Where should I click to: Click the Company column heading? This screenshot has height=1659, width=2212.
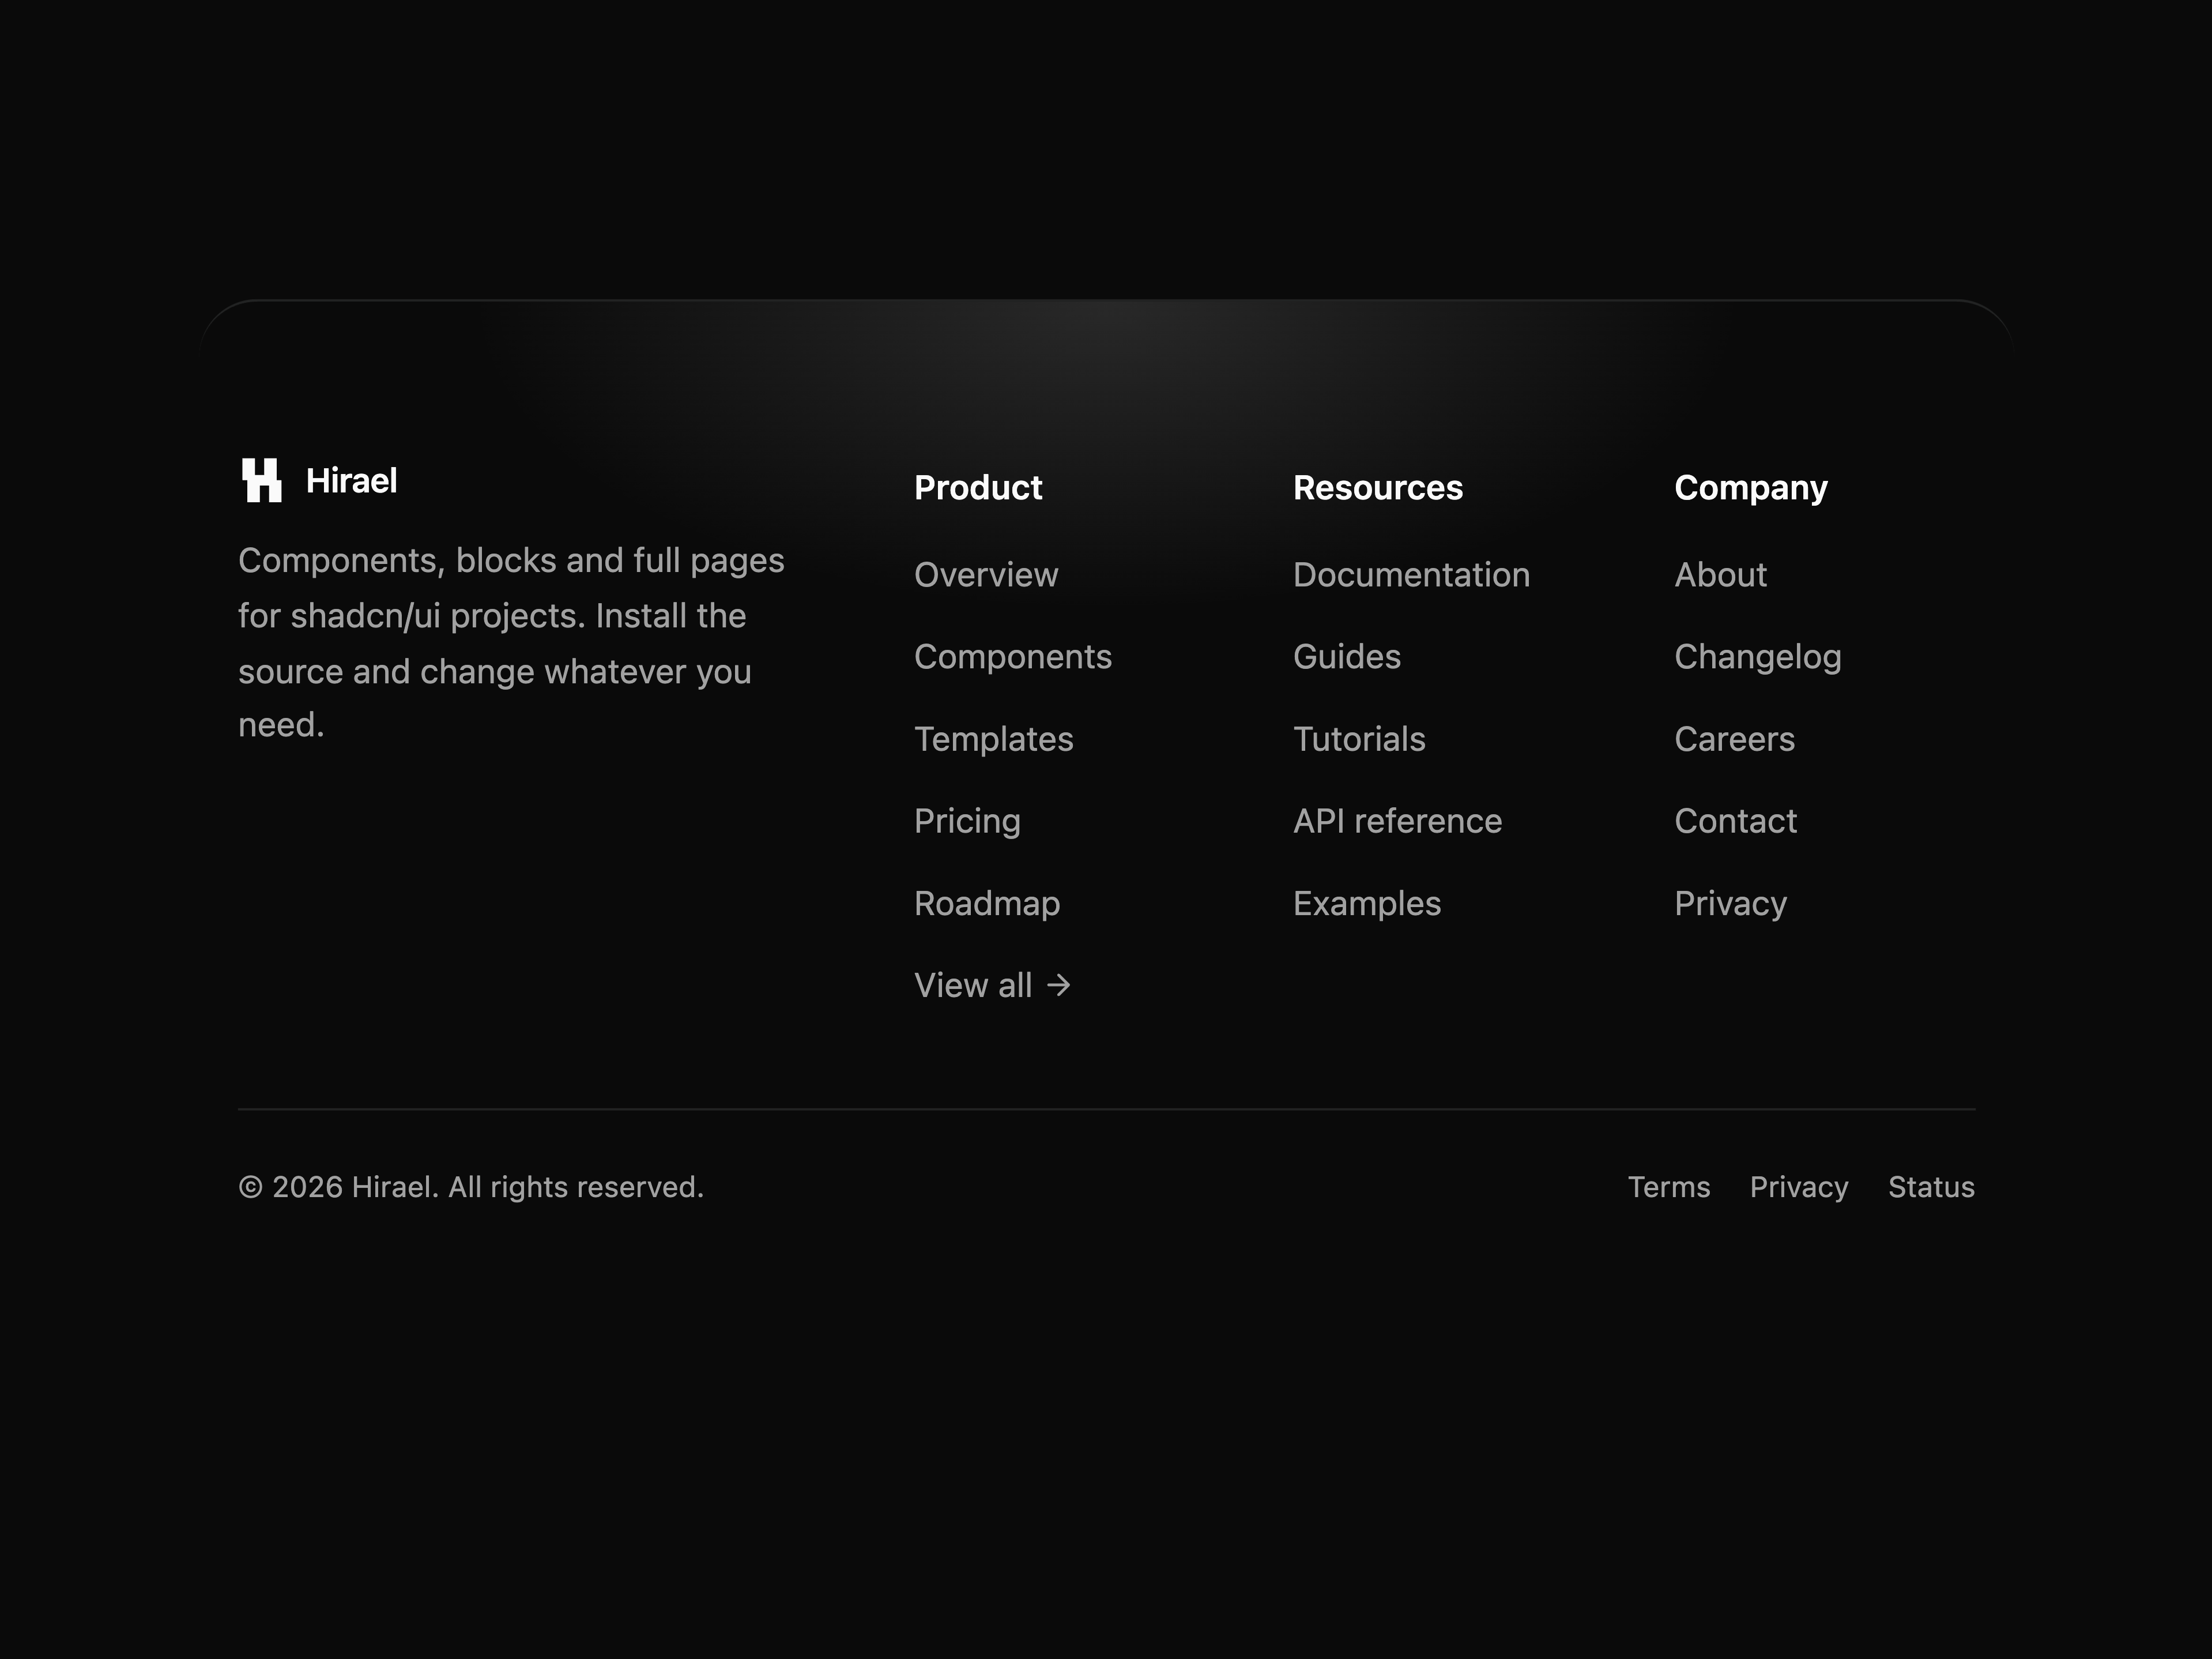tap(1751, 488)
